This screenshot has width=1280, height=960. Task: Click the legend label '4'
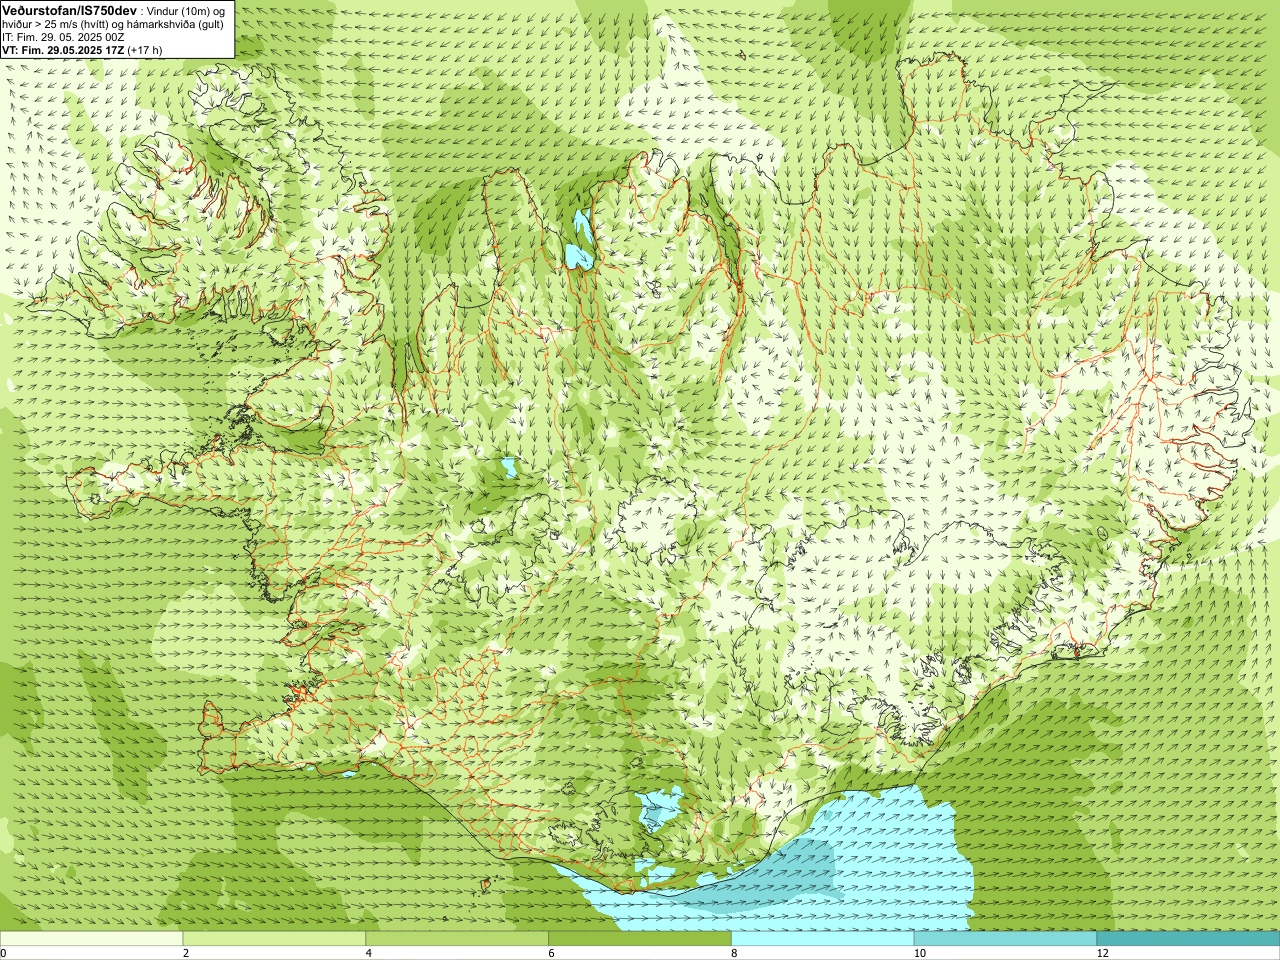coord(369,953)
